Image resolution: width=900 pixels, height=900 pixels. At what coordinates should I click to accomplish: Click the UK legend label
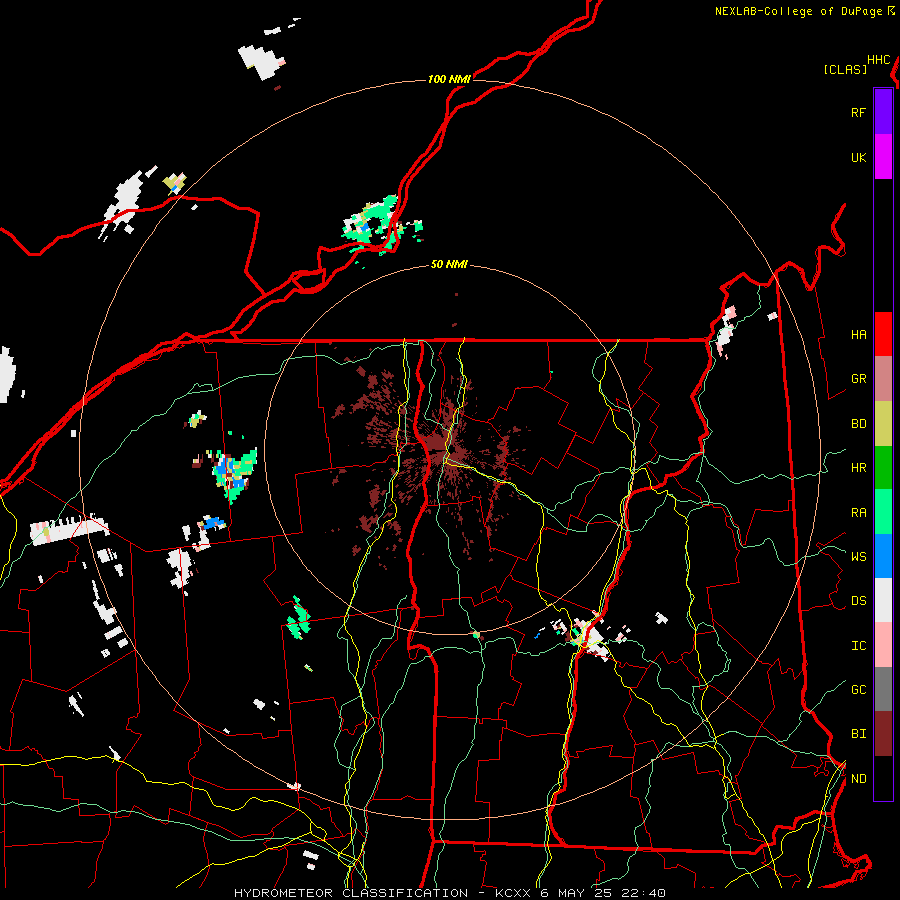[858, 157]
